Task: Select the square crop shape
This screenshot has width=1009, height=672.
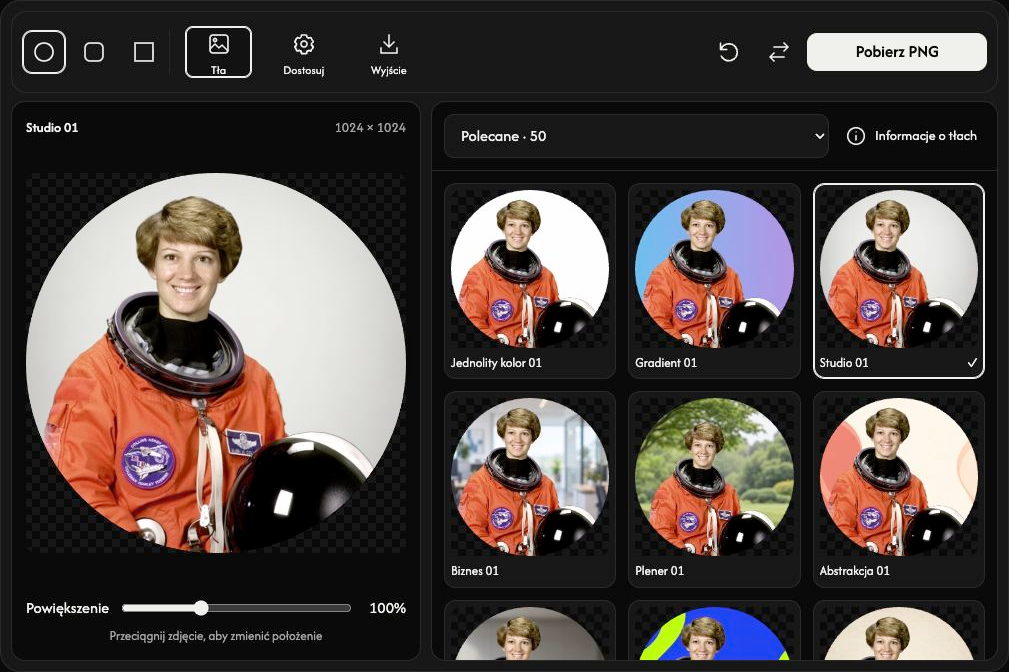Action: 143,52
